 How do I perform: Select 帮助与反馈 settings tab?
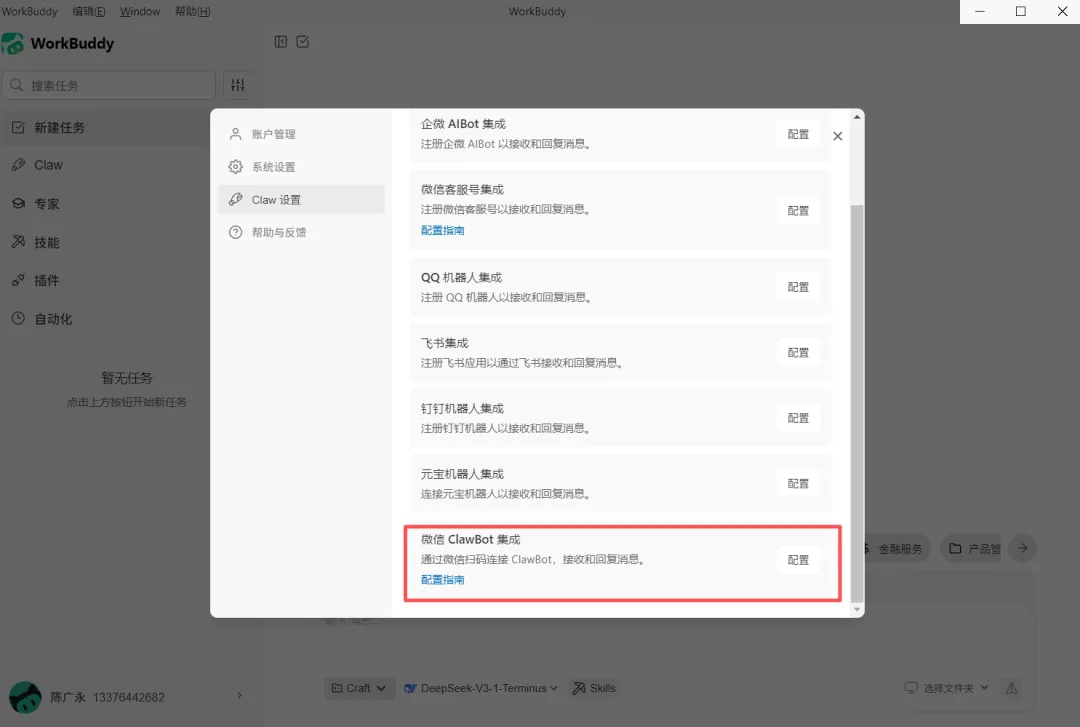tap(301, 232)
